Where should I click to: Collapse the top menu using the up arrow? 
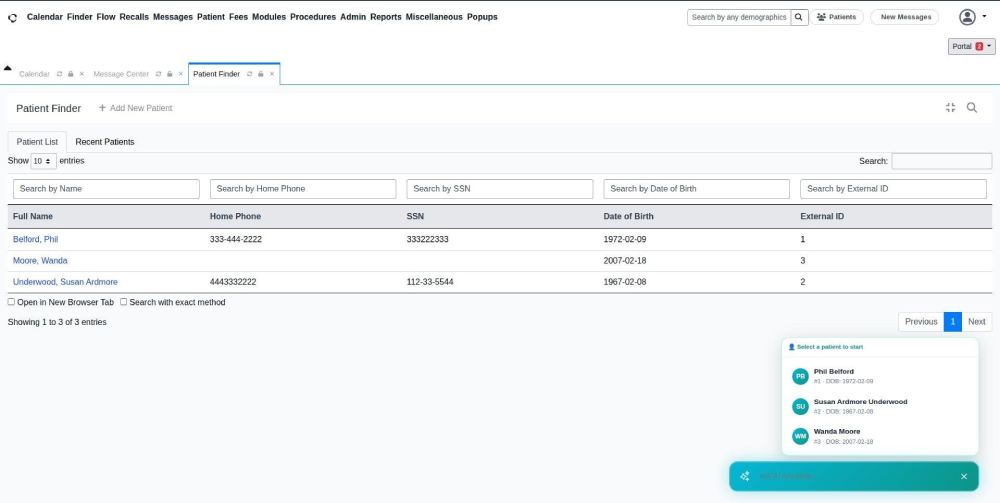[8, 68]
